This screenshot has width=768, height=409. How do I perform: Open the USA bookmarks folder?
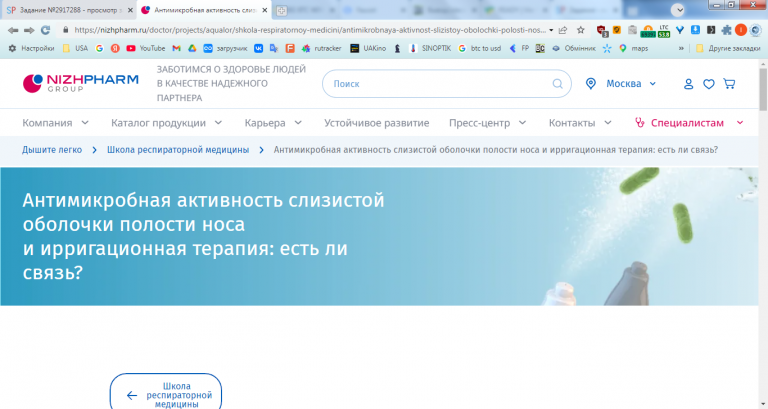[x=75, y=48]
